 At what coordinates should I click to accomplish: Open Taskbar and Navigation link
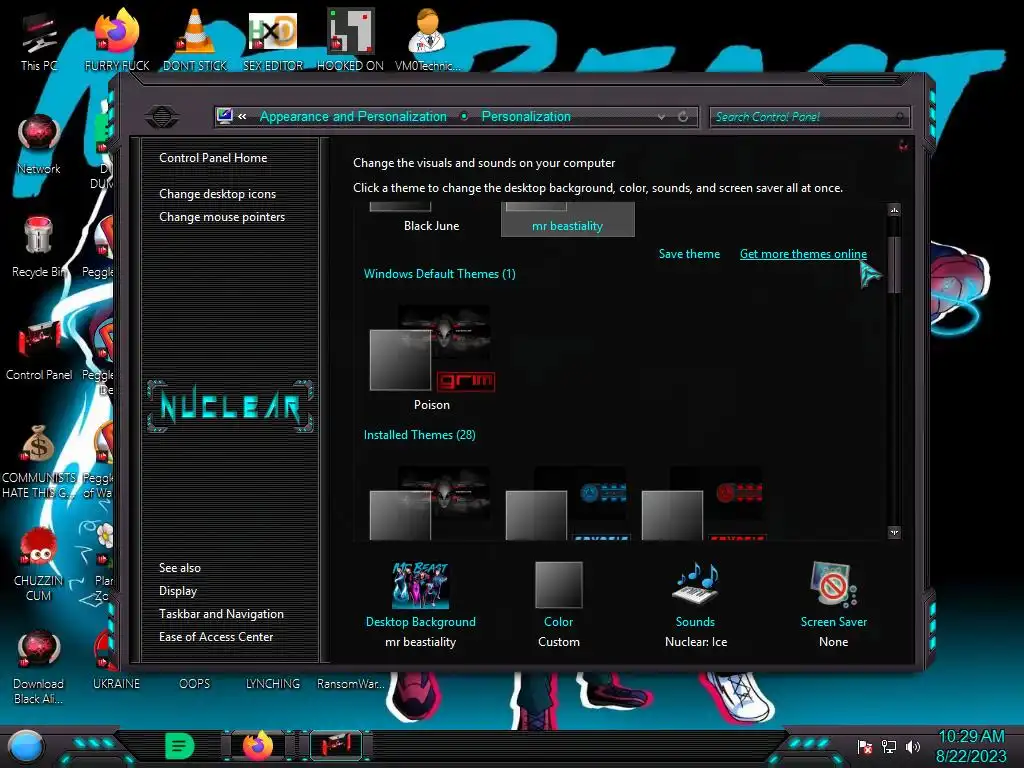[221, 614]
